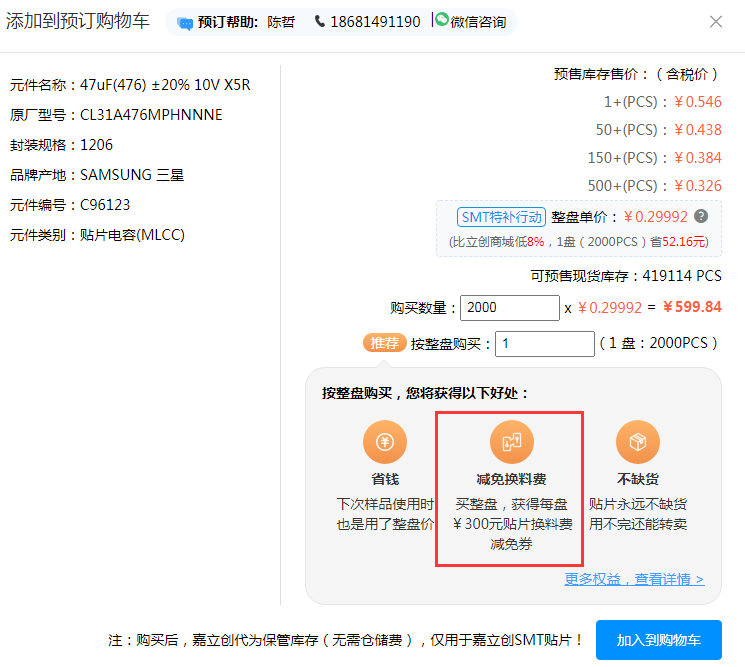Click the 按整盘购买 reel count field
The height and width of the screenshot is (667, 745).
[x=545, y=343]
